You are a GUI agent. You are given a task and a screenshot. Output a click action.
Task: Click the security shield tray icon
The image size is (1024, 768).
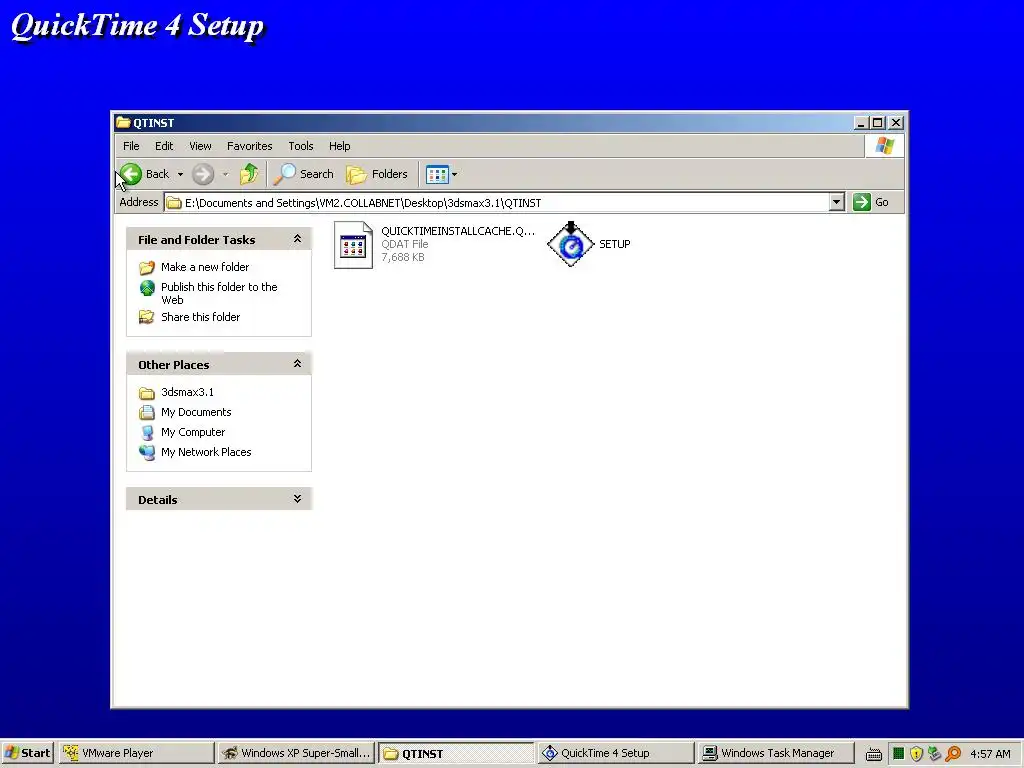click(x=916, y=754)
